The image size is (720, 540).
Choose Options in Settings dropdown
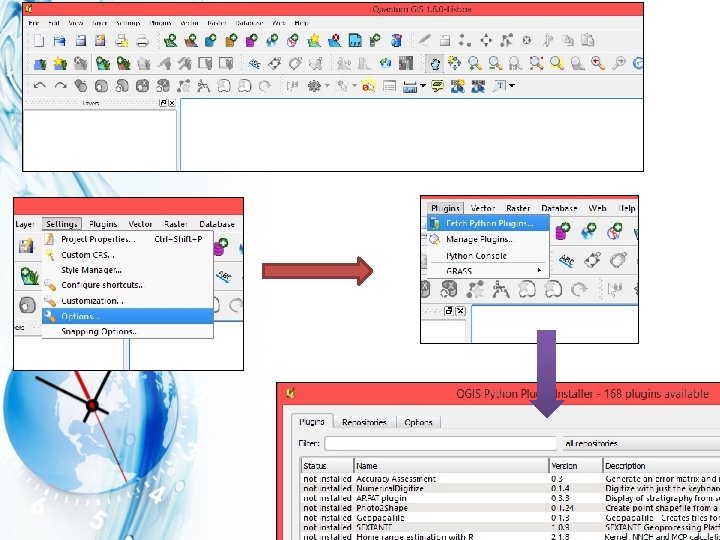click(x=128, y=316)
